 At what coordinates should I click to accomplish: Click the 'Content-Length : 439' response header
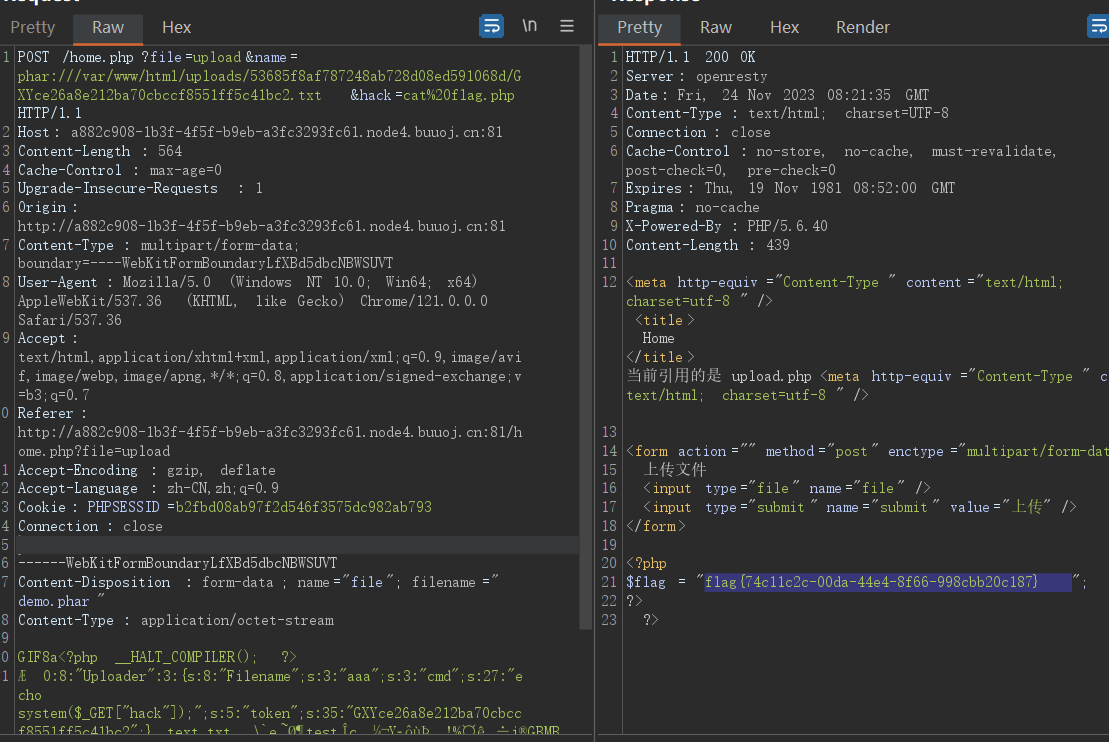tap(707, 245)
